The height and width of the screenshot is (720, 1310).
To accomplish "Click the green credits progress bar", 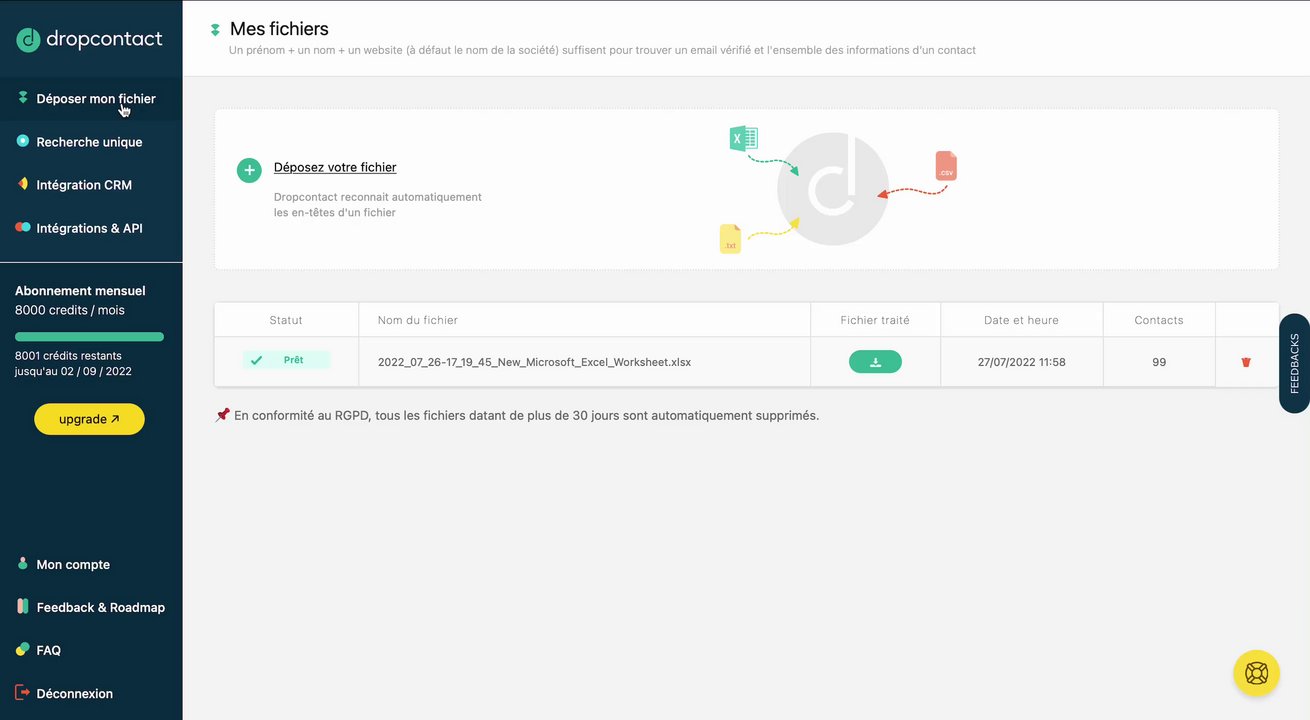I will pos(89,337).
